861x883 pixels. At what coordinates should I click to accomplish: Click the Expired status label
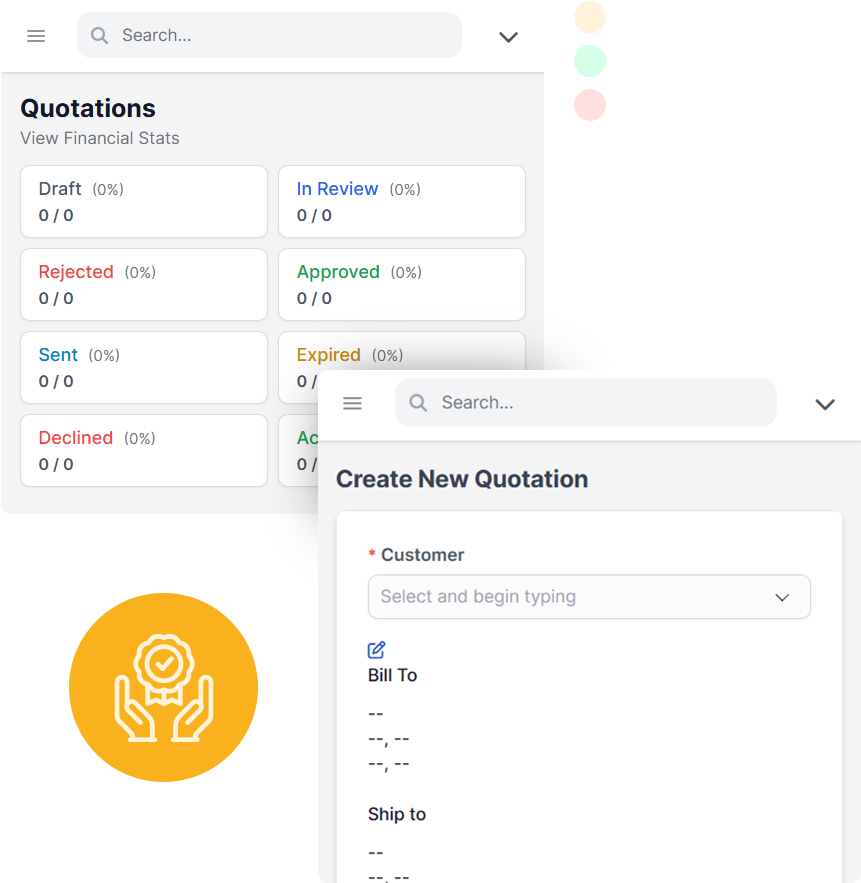(328, 355)
